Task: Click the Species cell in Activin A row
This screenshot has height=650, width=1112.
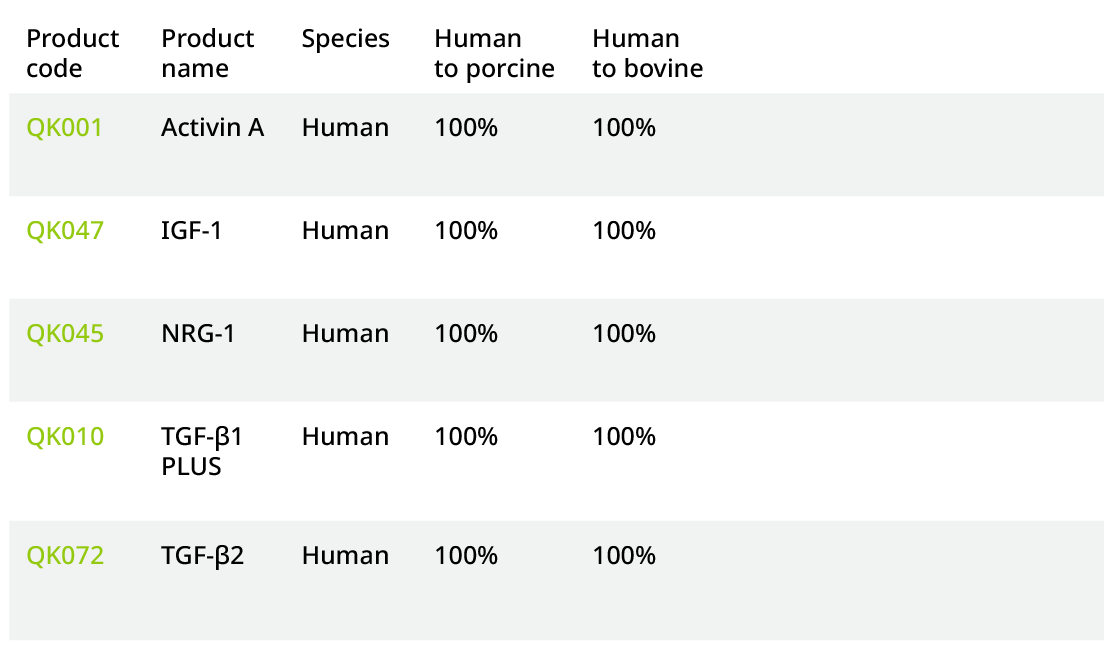Action: tap(345, 128)
